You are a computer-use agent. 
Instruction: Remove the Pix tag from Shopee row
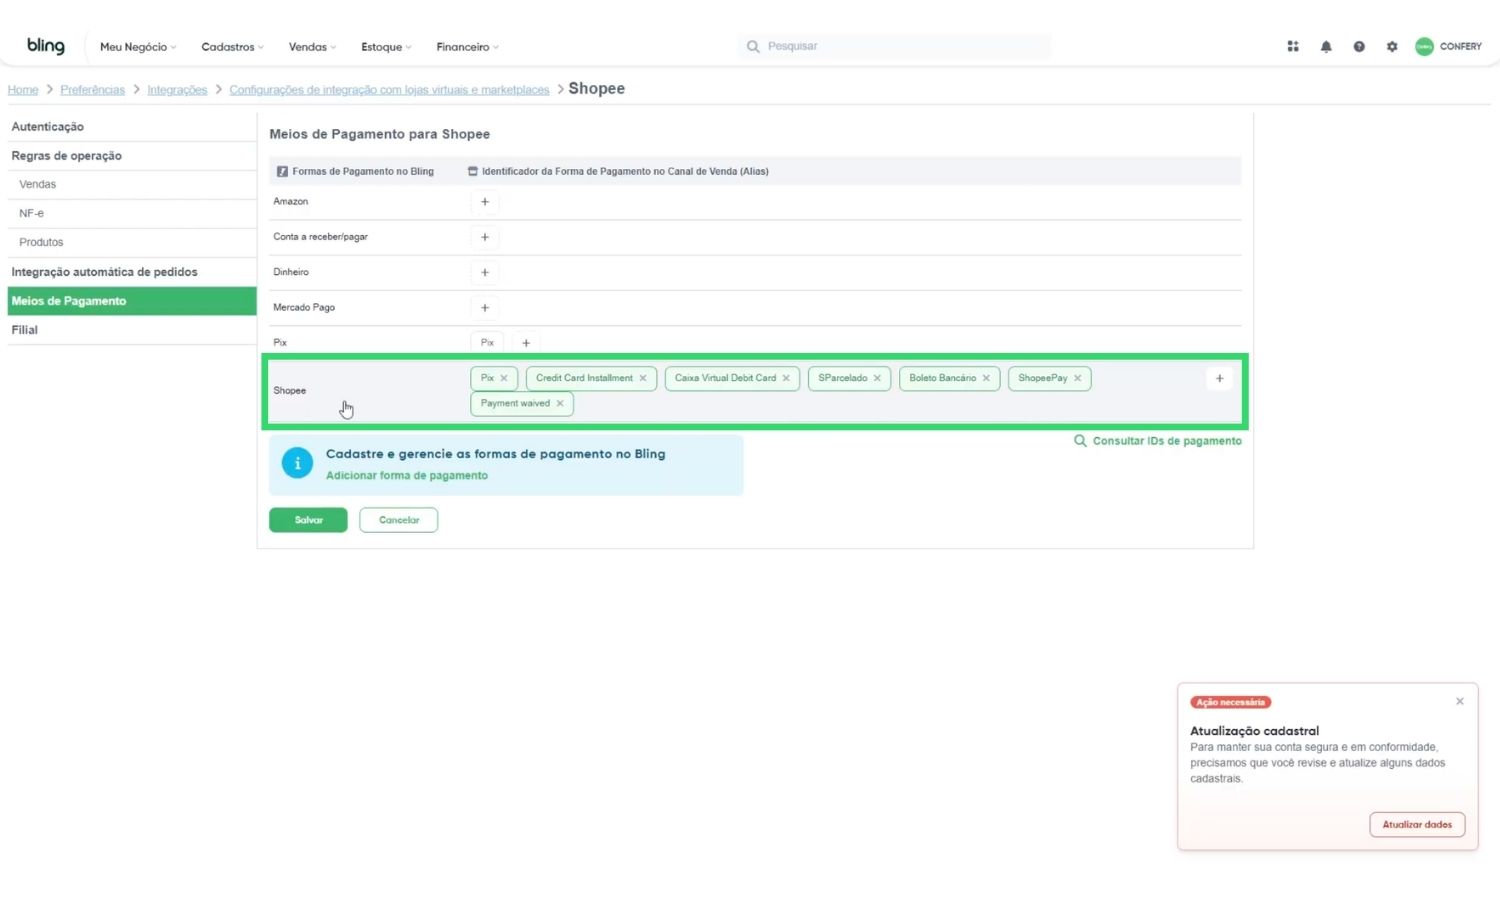pos(504,378)
